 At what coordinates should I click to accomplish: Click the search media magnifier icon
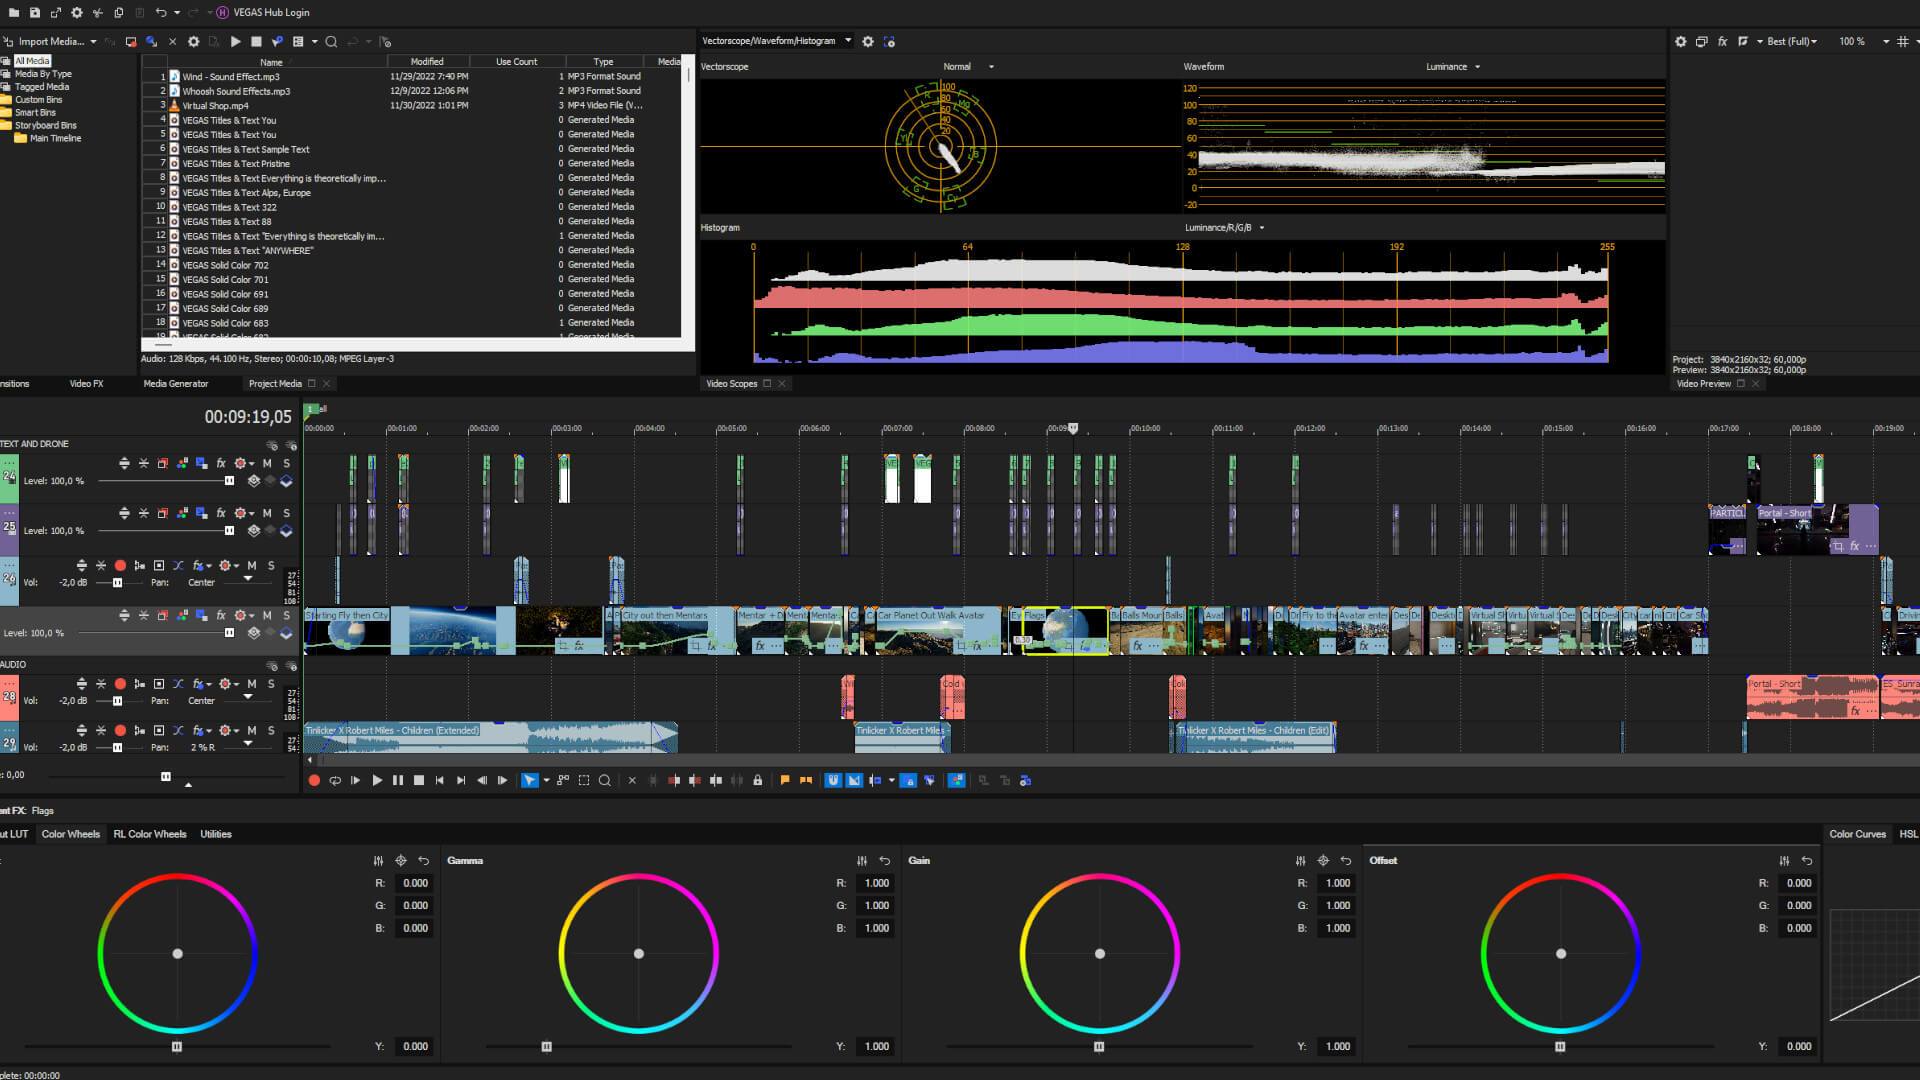click(331, 42)
